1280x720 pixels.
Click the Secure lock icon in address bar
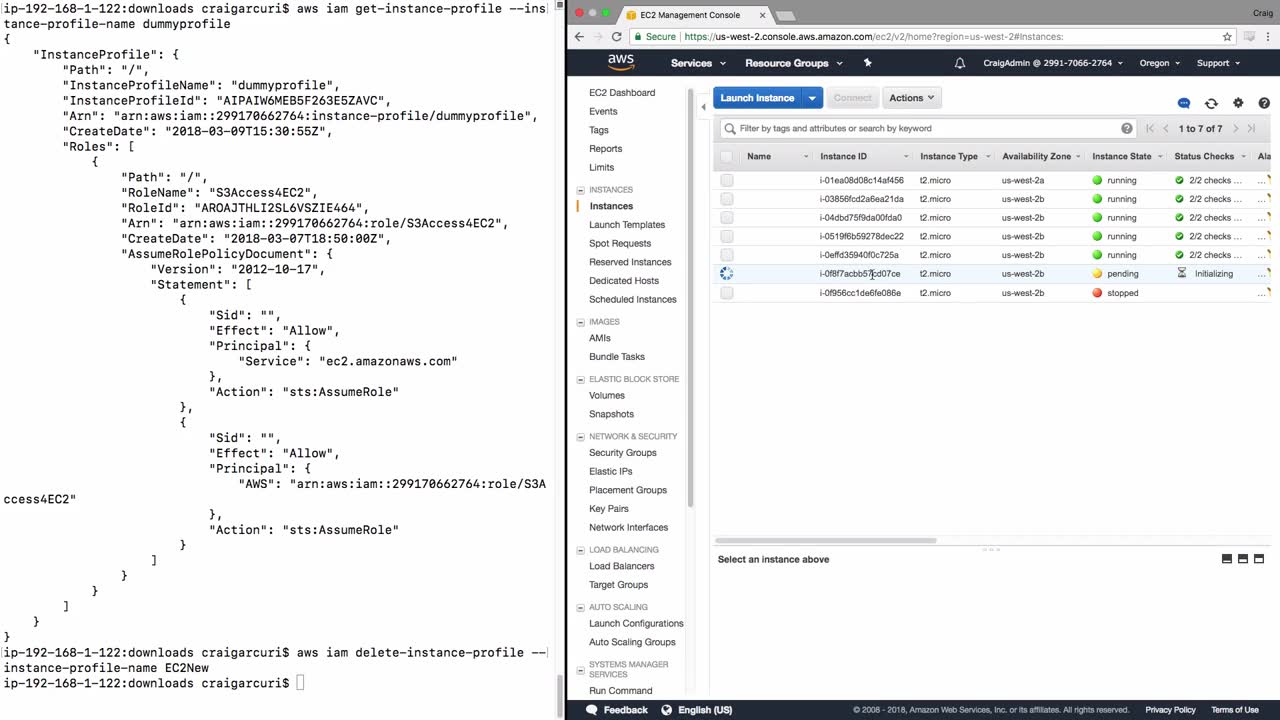pos(637,37)
